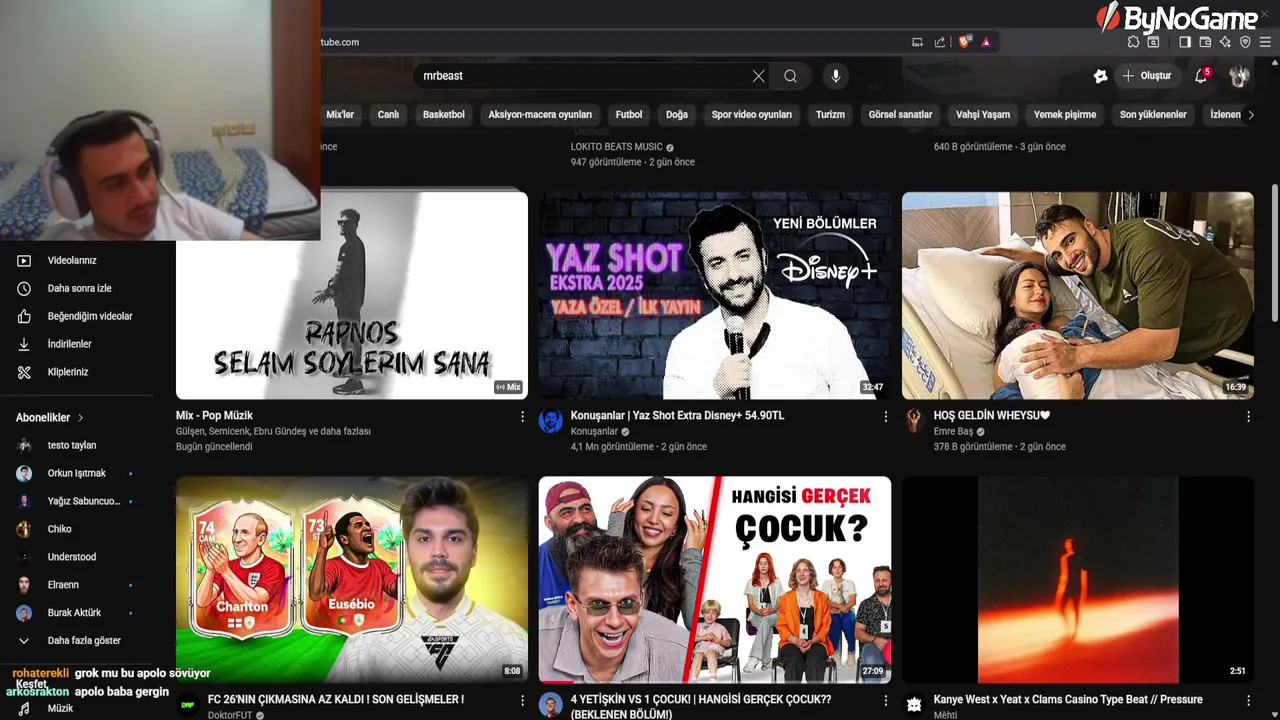
Task: Select the Turizm chip
Action: pos(830,115)
